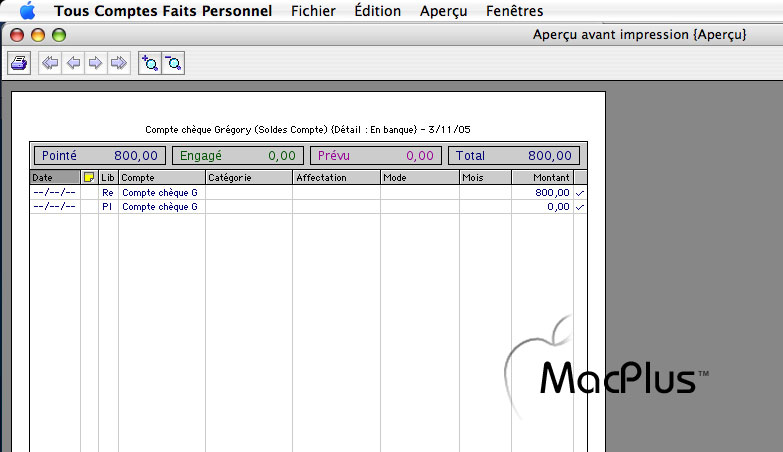Click the checkmark in the 800,00 row

580,193
